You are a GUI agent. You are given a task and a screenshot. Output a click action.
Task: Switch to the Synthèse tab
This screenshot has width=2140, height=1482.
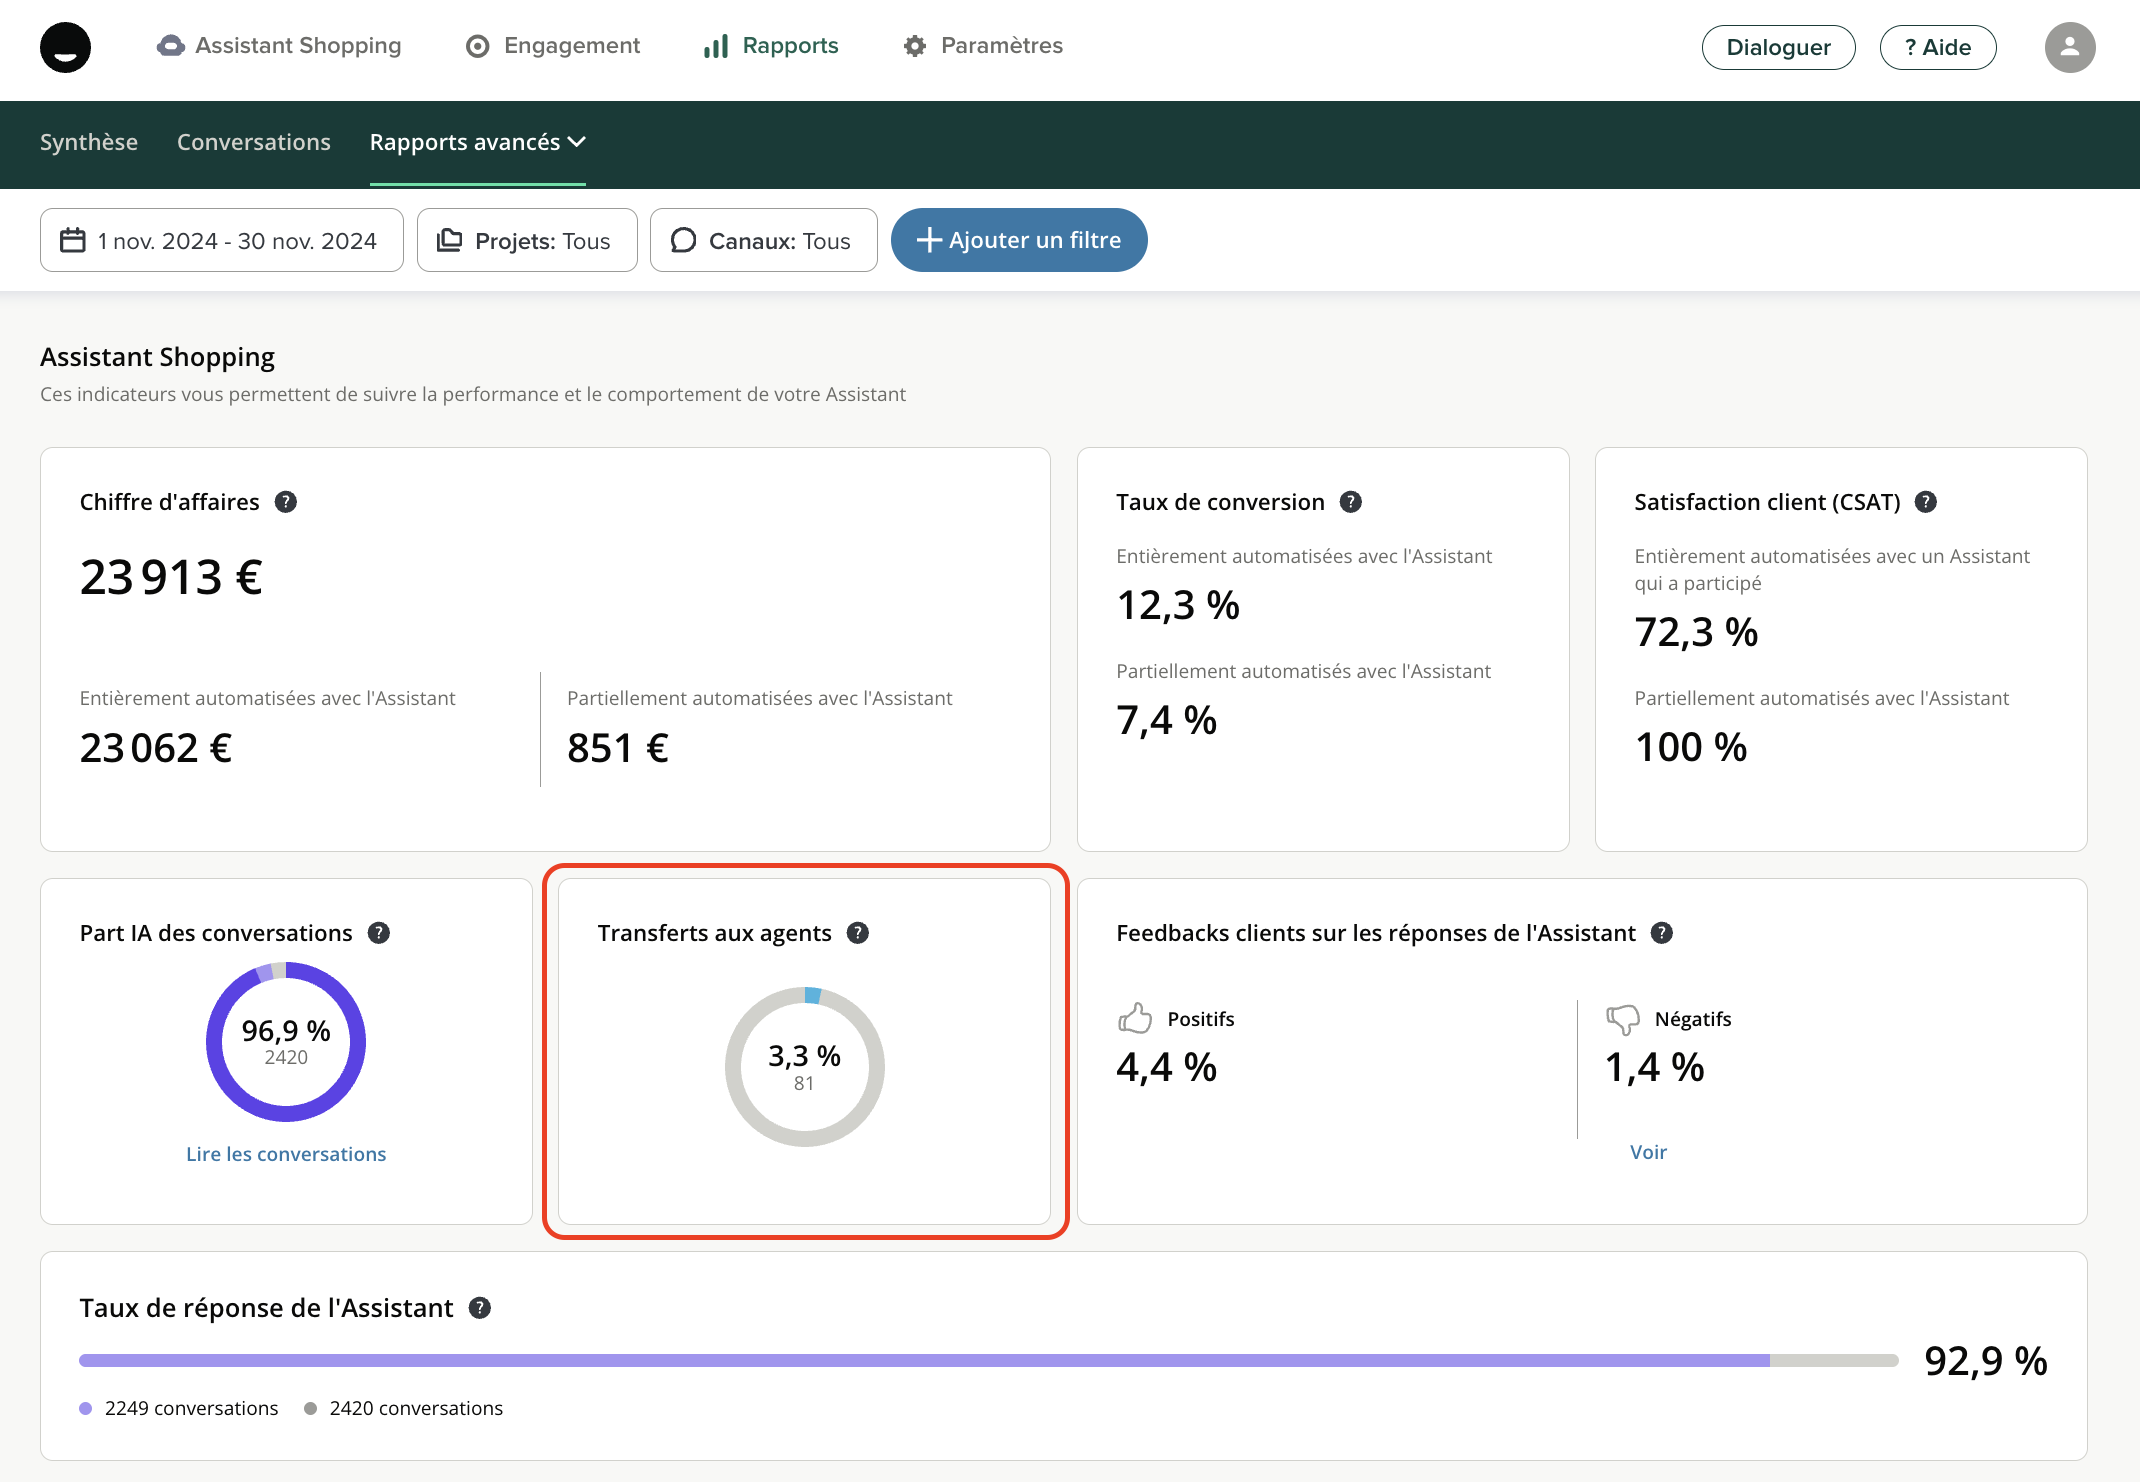click(89, 142)
